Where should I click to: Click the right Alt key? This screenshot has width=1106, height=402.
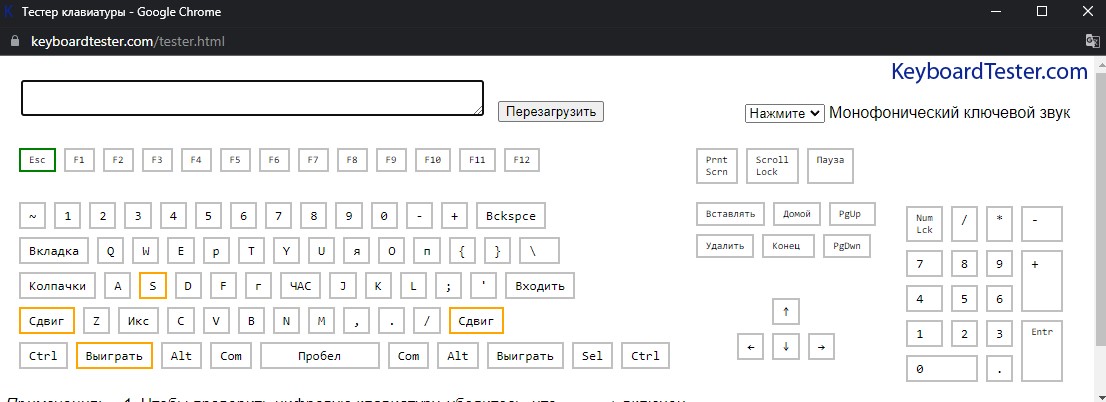pos(458,355)
